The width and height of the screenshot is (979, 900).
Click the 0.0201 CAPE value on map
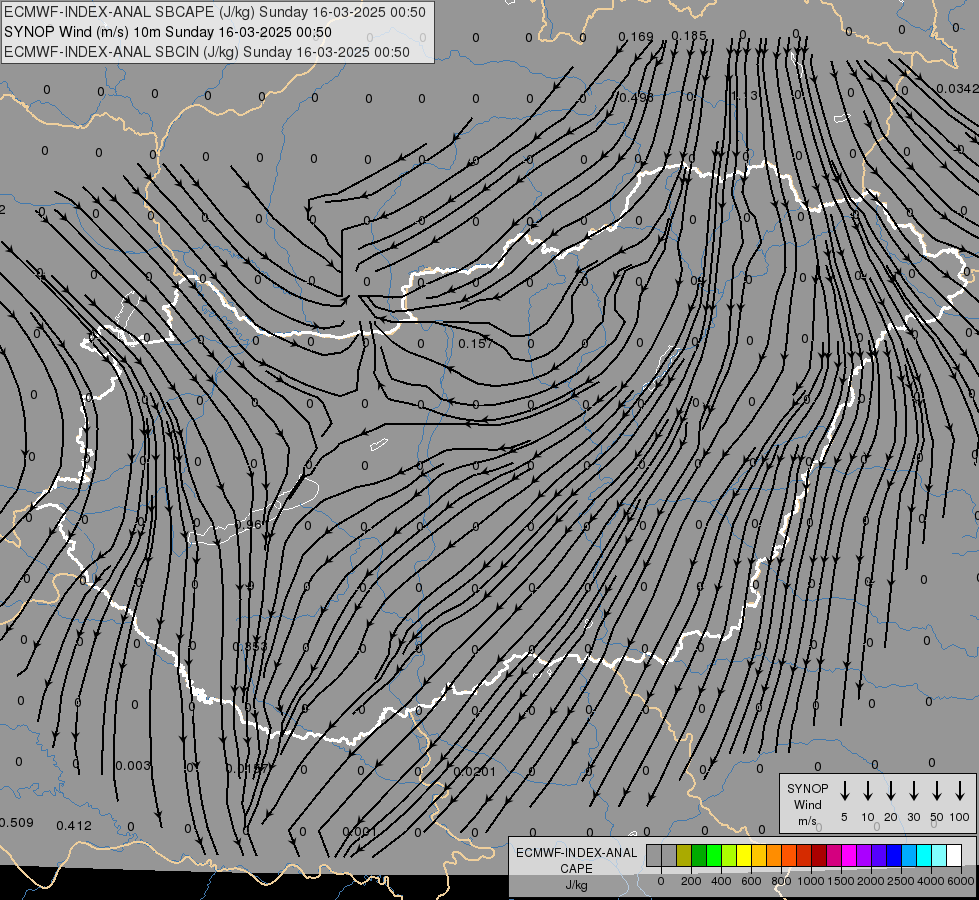(x=475, y=772)
